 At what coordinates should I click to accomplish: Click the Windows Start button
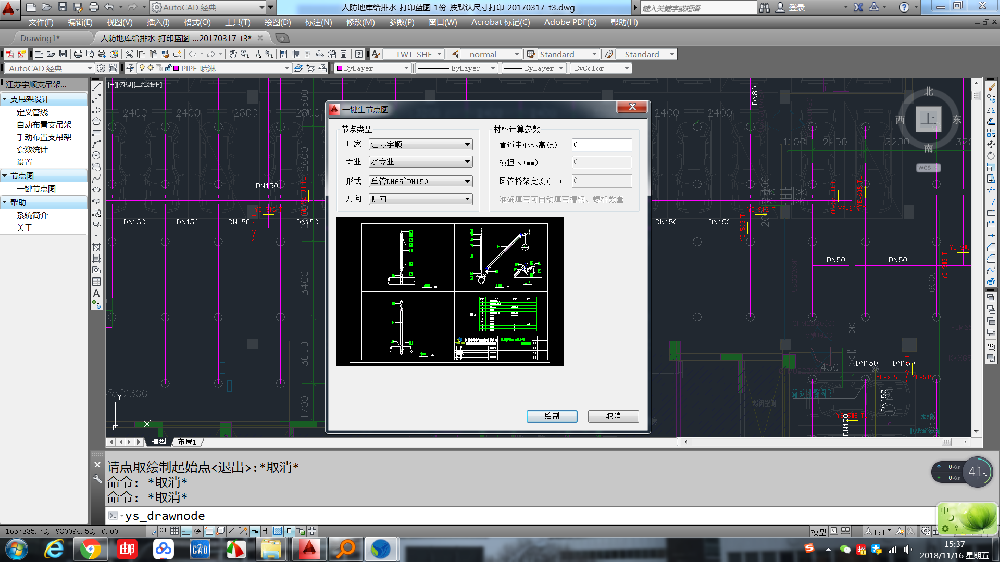17,548
